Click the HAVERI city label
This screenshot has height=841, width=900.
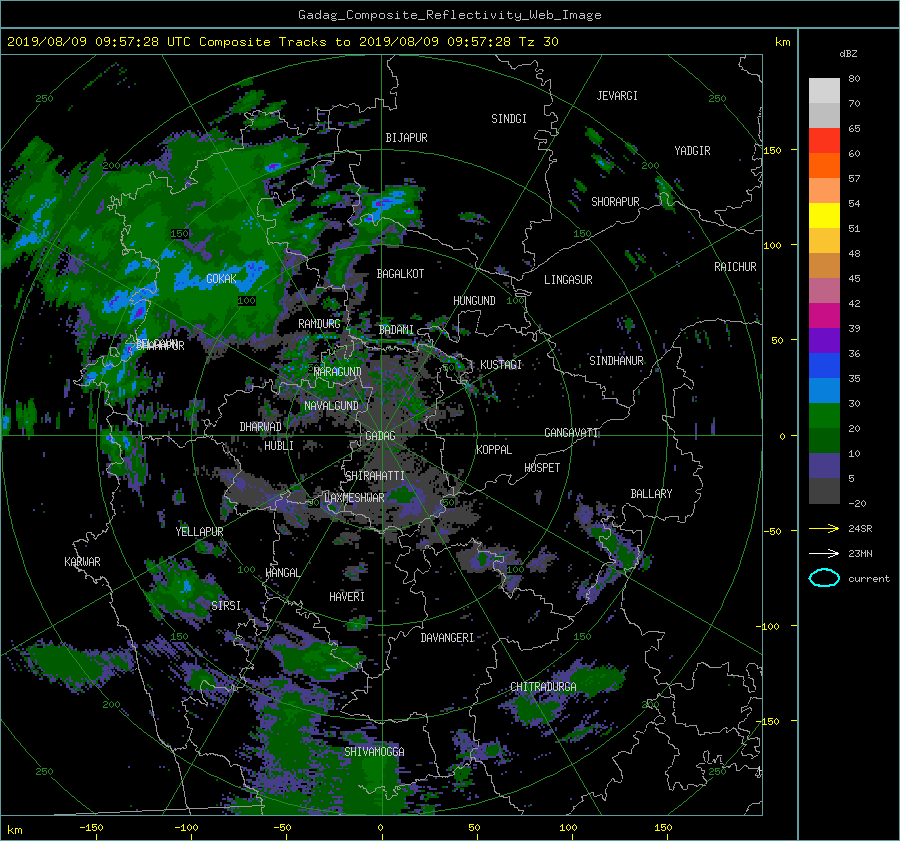[x=347, y=597]
